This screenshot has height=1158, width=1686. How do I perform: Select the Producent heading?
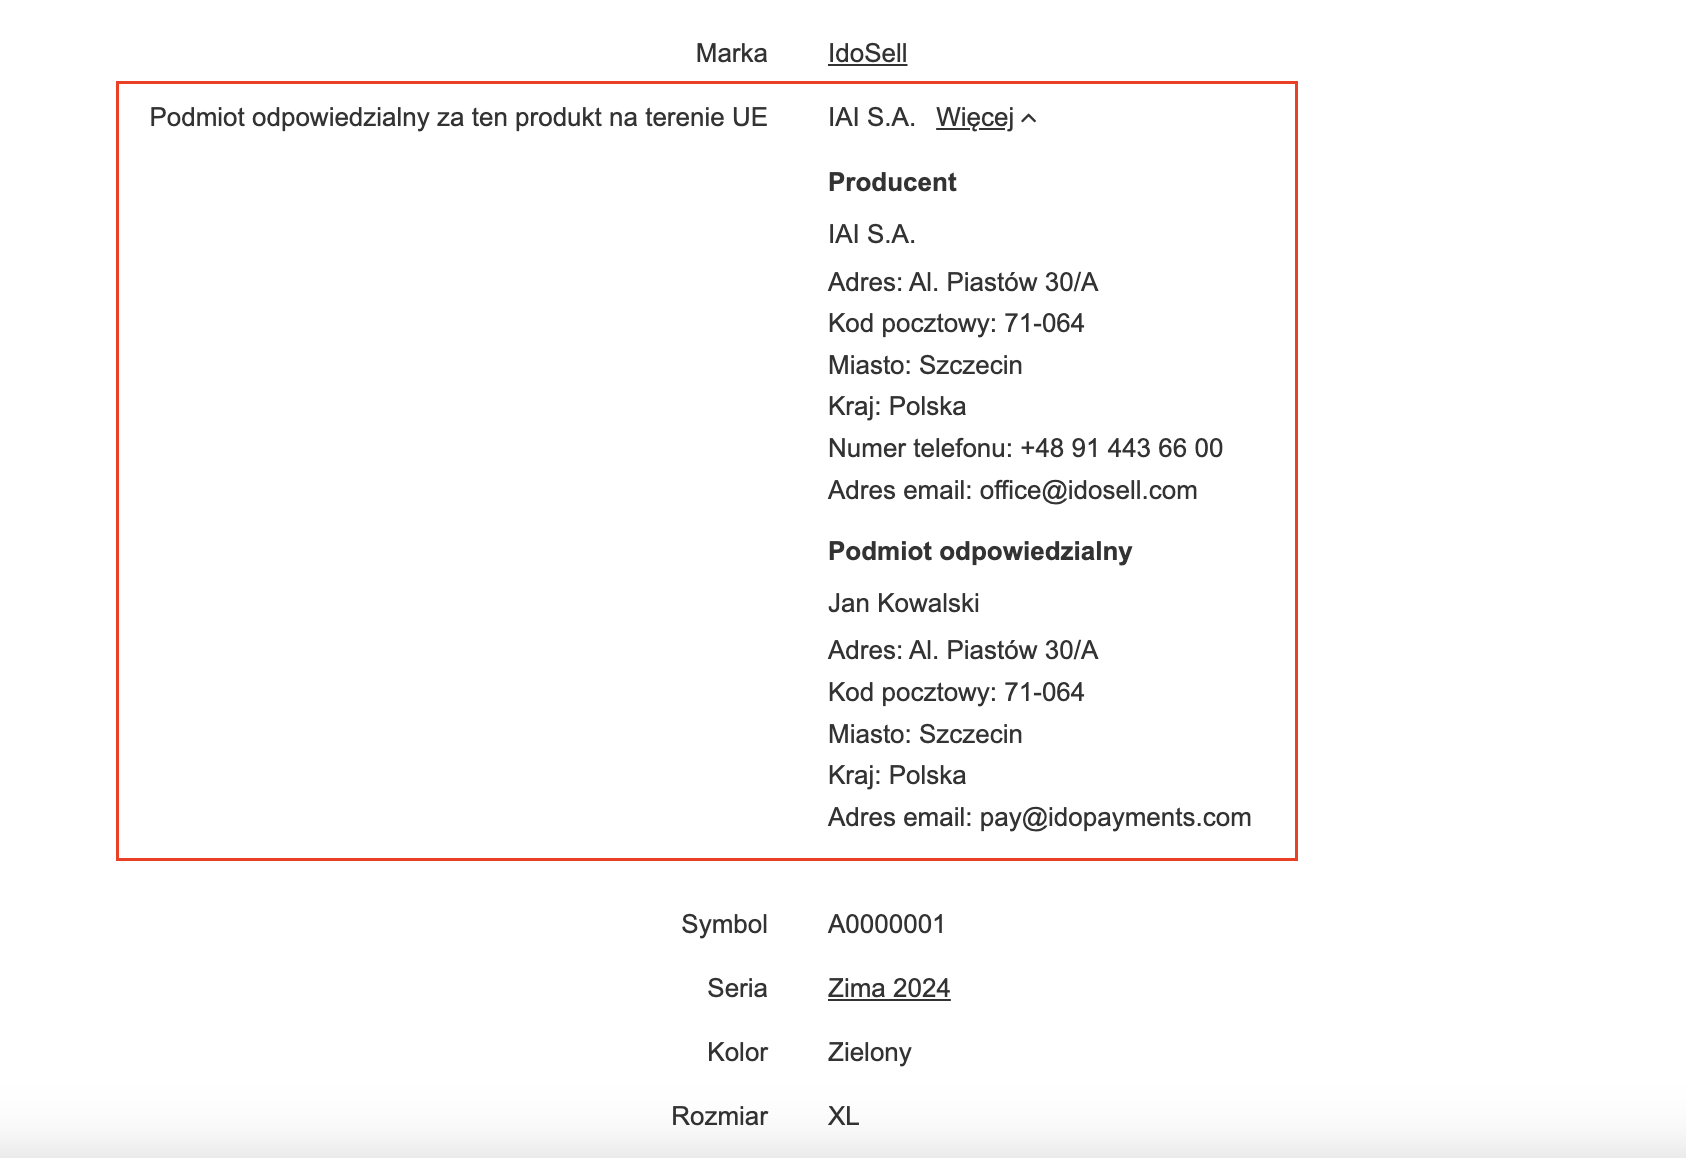point(892,182)
